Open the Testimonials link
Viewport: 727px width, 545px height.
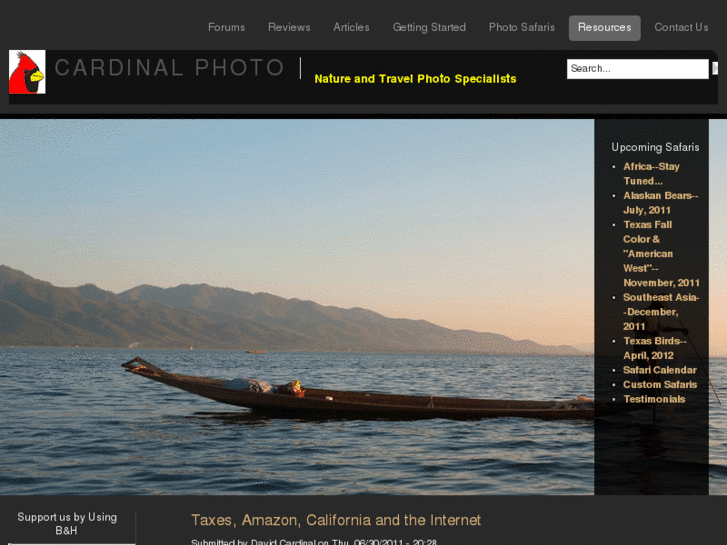pyautogui.click(x=654, y=399)
